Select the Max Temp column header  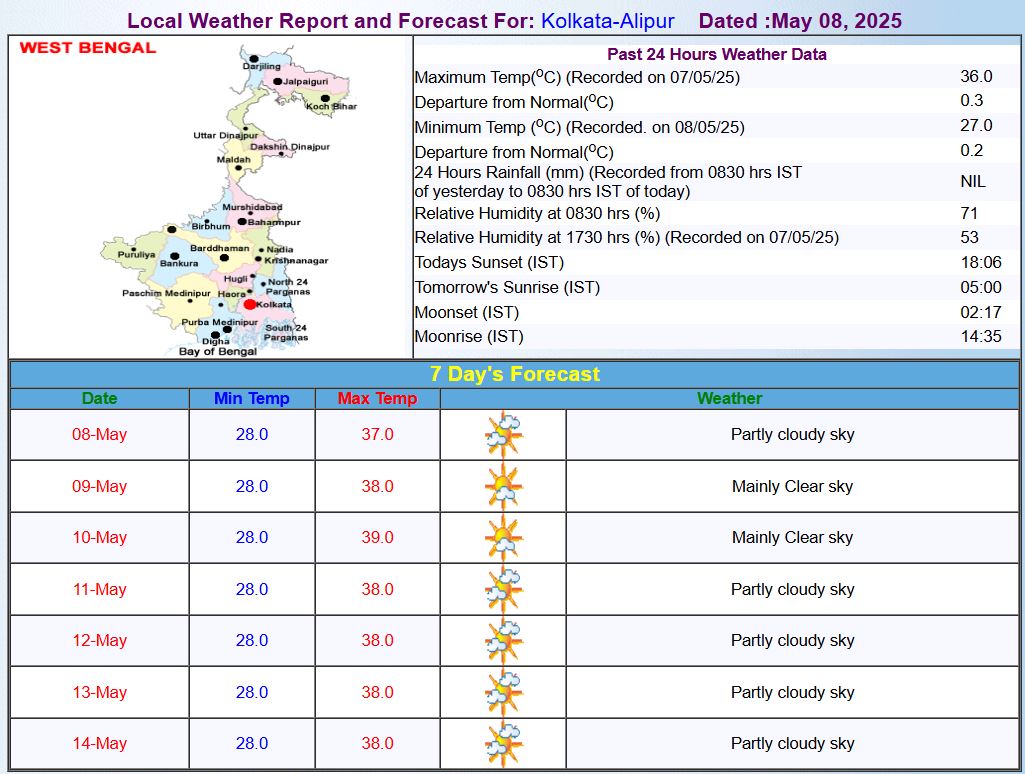coord(376,398)
